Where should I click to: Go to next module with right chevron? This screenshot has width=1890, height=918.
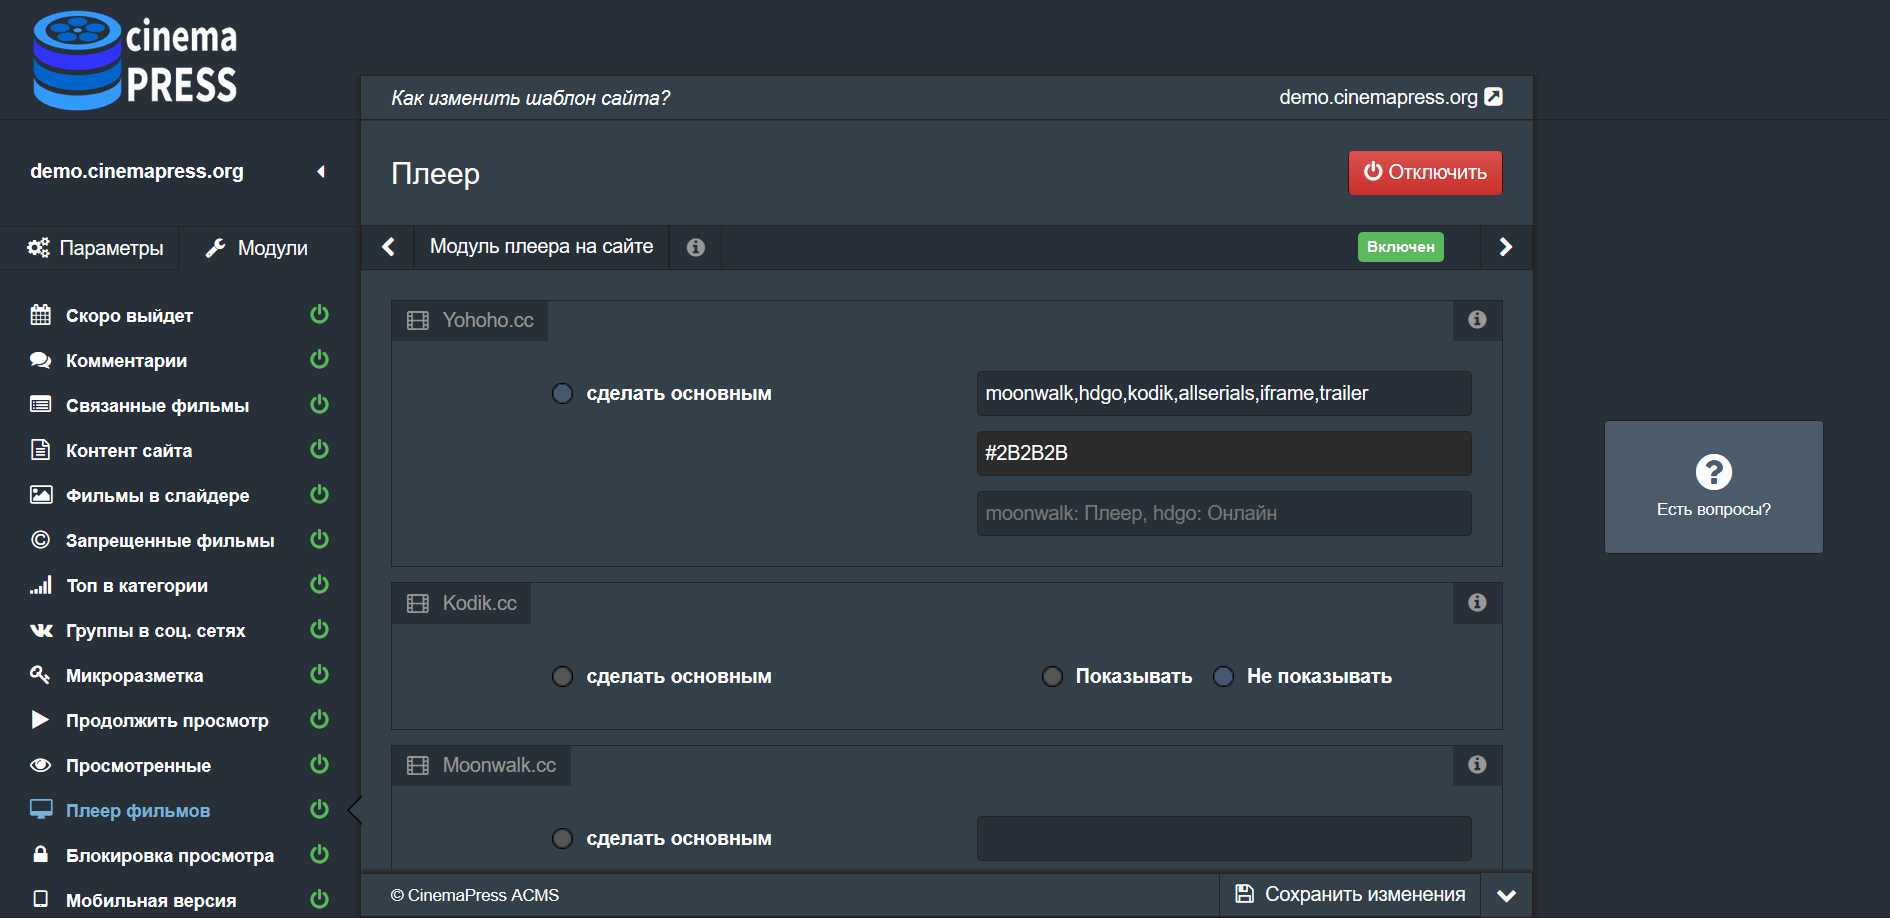(x=1505, y=247)
